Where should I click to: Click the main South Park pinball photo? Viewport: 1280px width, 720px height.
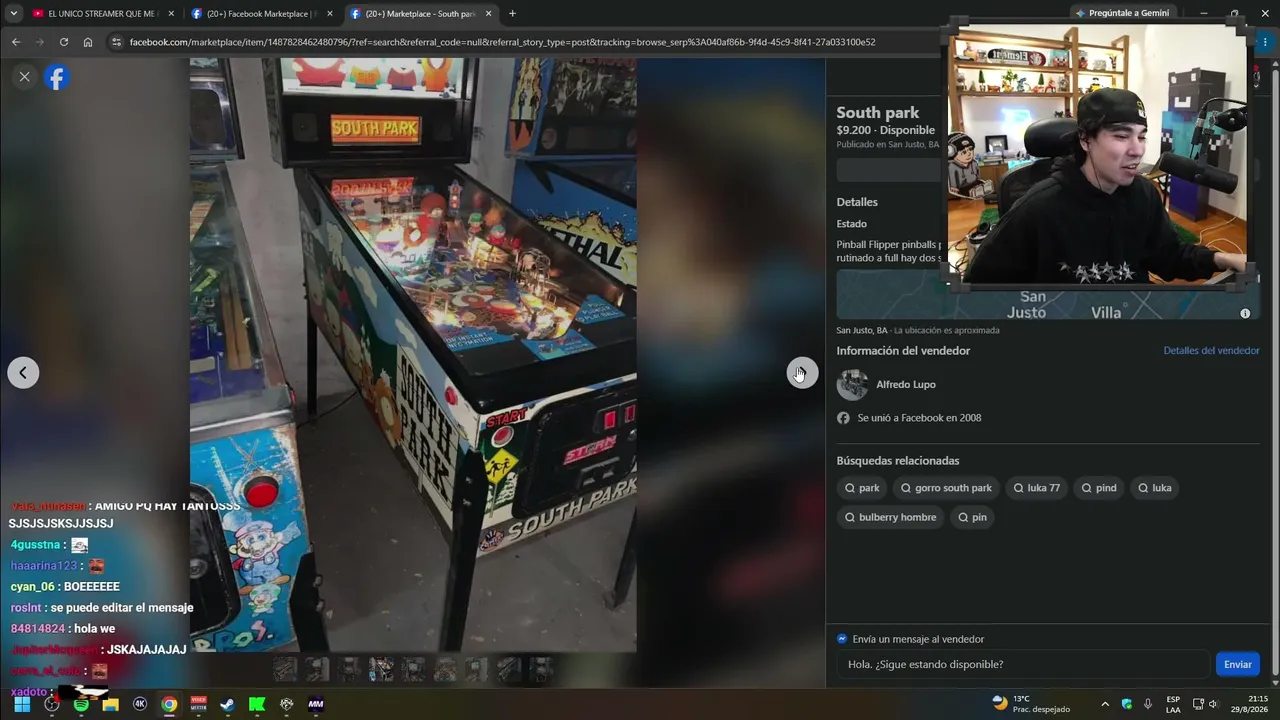click(413, 355)
